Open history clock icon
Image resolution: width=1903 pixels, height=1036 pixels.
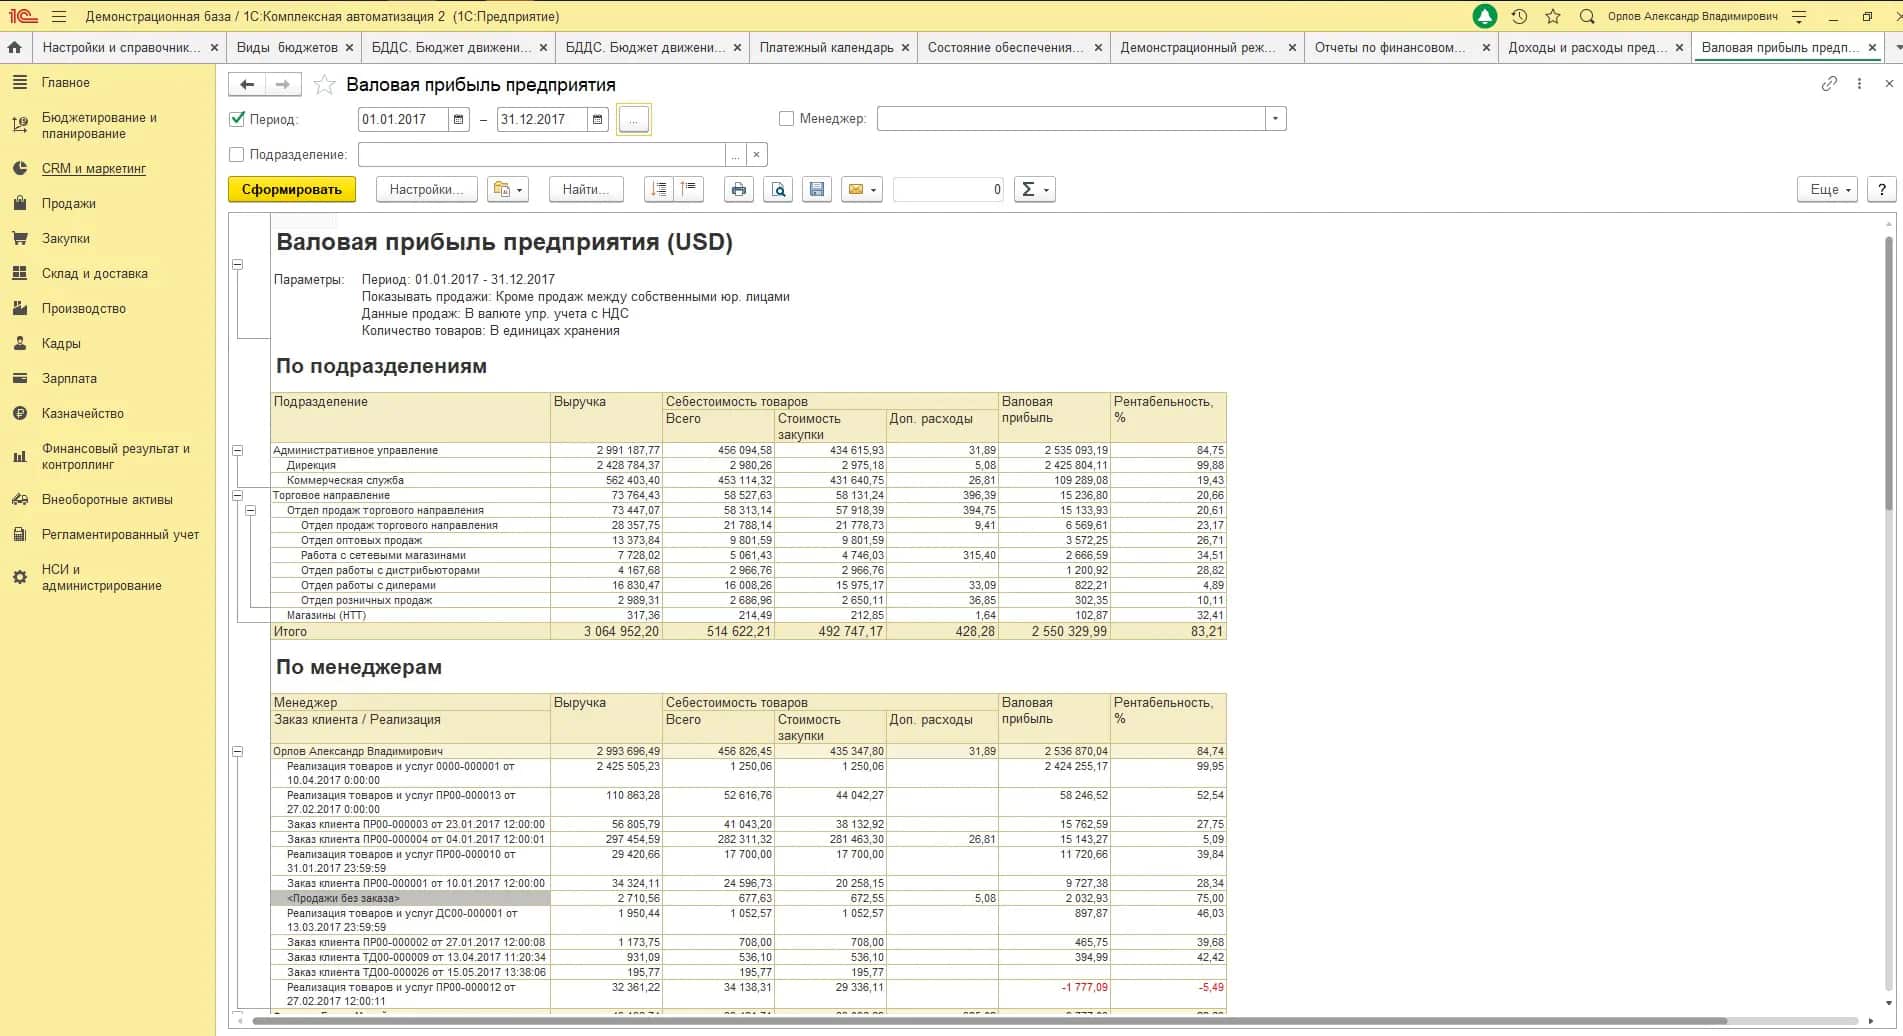(x=1519, y=16)
